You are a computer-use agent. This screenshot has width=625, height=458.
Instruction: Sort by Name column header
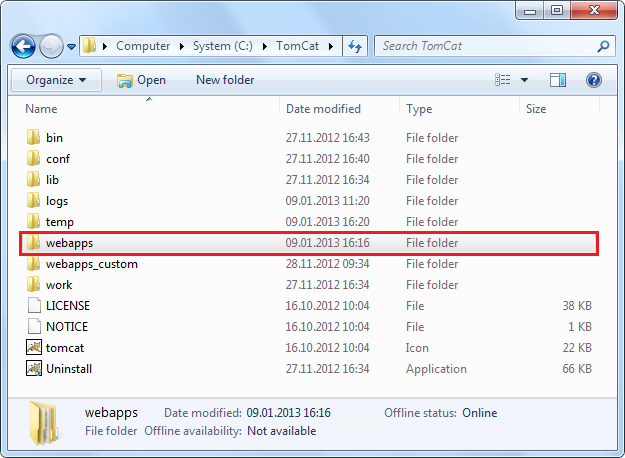coord(41,109)
